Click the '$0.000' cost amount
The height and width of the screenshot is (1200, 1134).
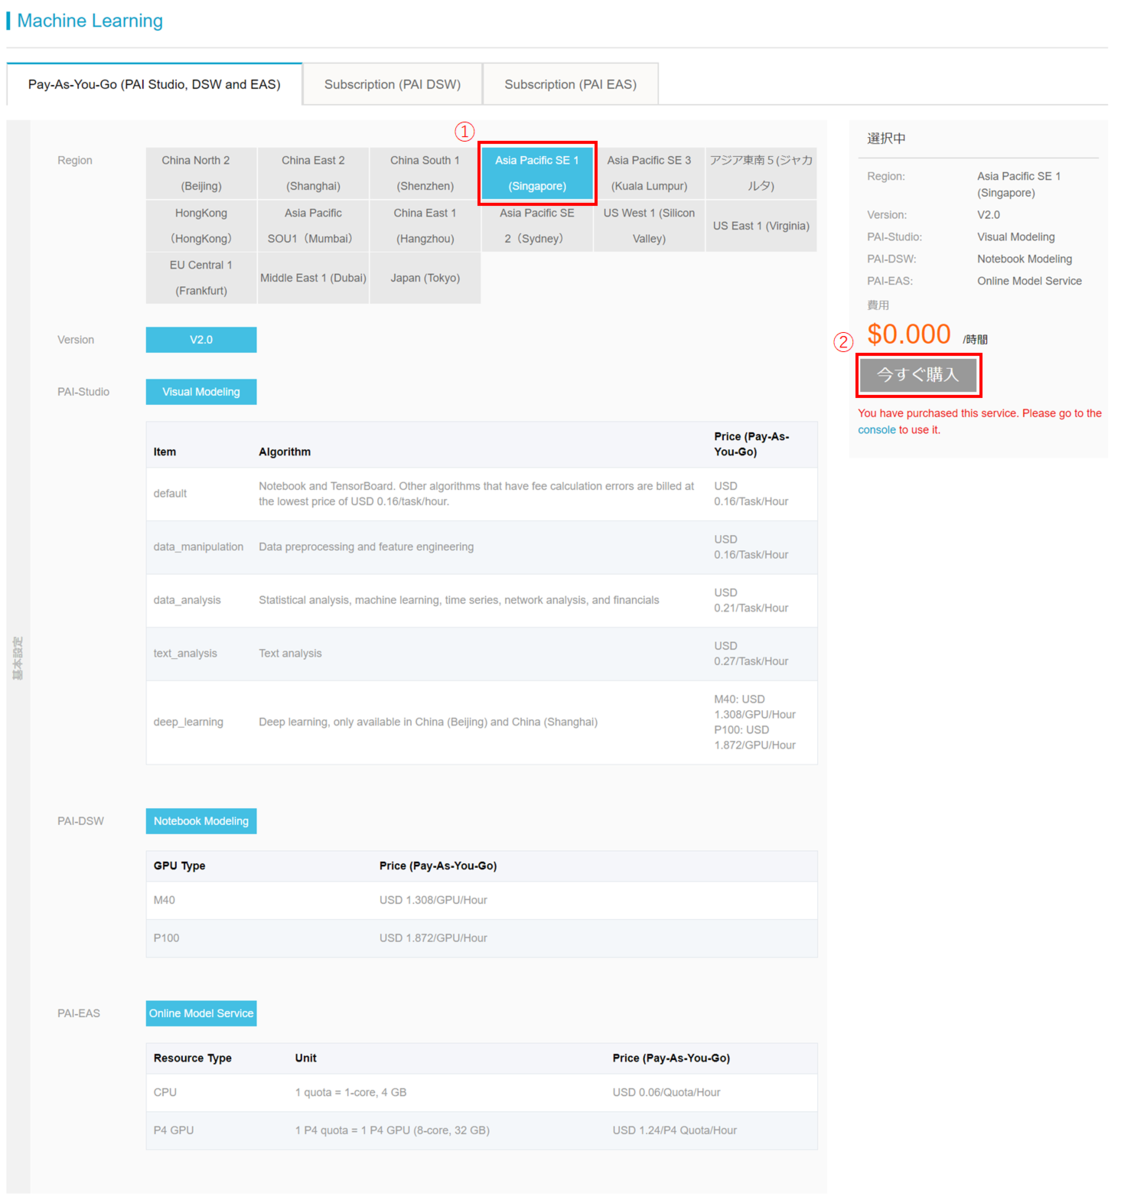(909, 334)
